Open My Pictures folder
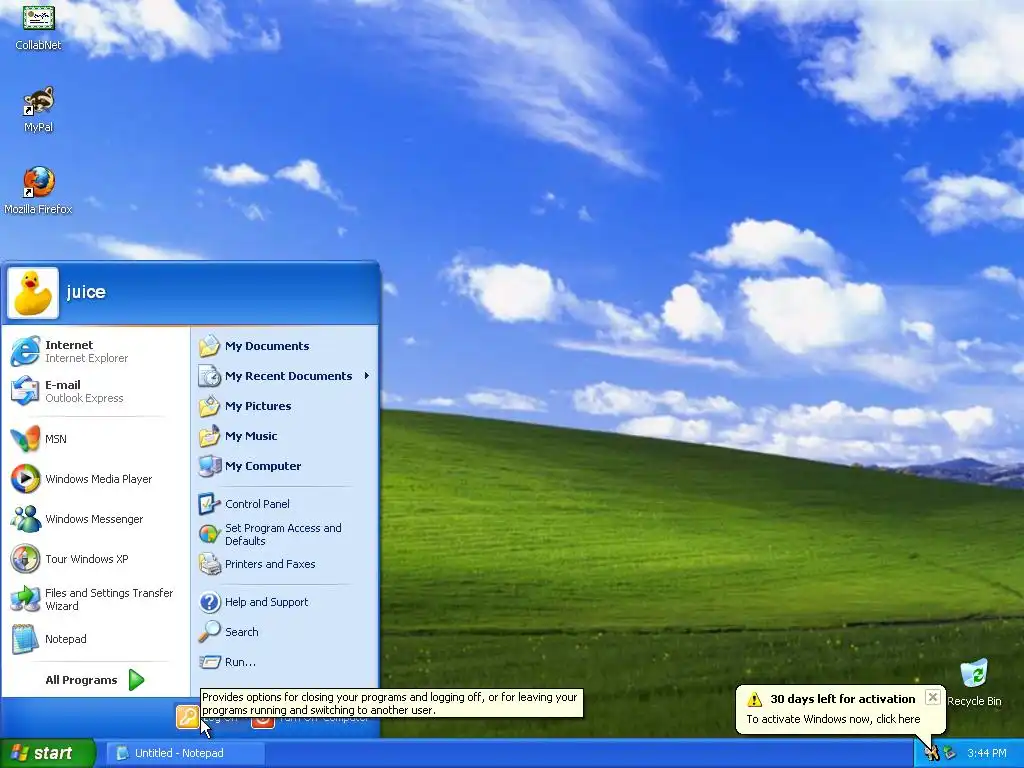Screen dimensions: 1024x768 tap(285, 406)
